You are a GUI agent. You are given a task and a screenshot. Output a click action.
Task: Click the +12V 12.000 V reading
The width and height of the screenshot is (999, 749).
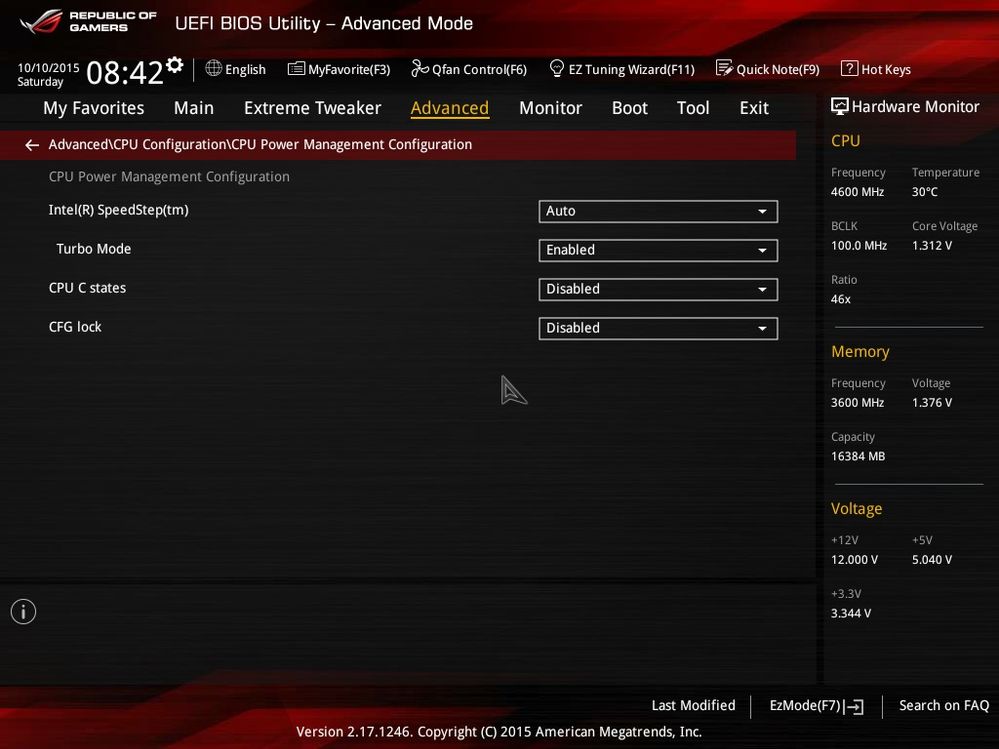(x=854, y=560)
